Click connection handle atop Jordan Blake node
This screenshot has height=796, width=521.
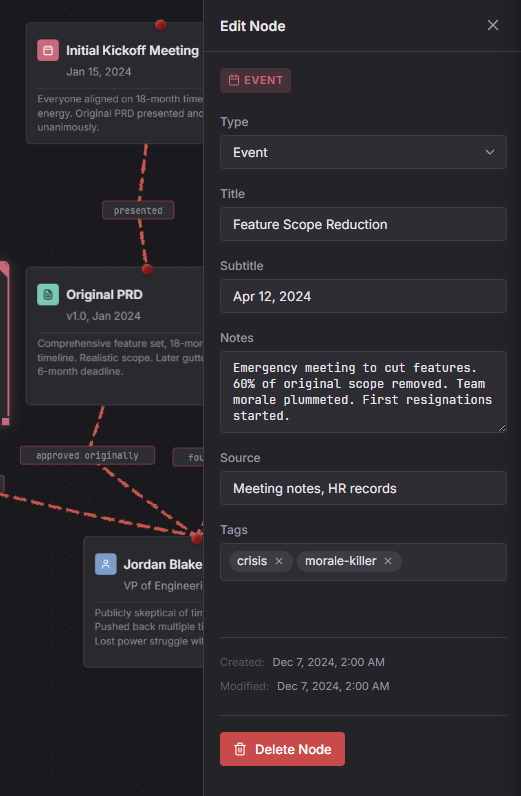(197, 538)
